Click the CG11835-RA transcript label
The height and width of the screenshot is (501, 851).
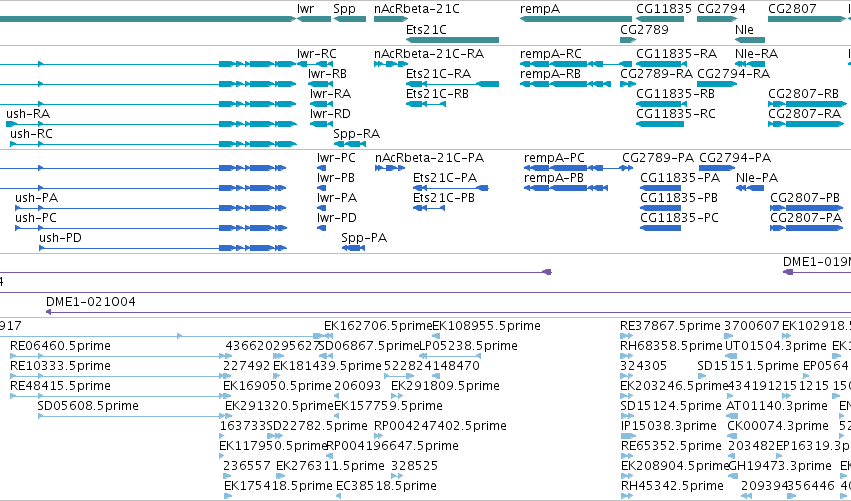[676, 54]
